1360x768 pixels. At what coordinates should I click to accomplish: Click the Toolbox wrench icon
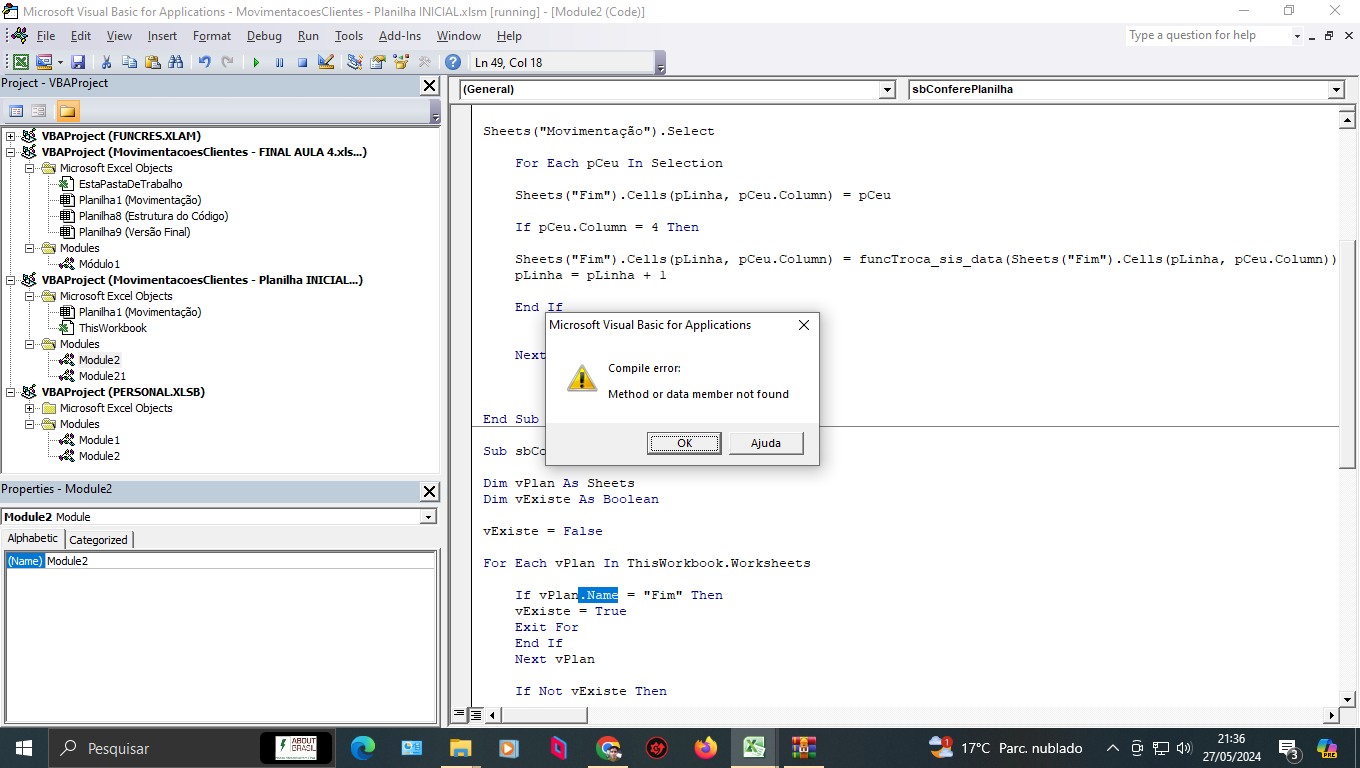click(x=424, y=62)
